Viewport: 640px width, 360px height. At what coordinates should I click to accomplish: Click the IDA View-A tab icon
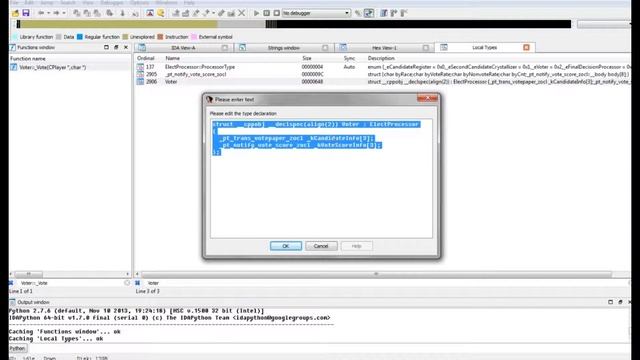click(142, 47)
